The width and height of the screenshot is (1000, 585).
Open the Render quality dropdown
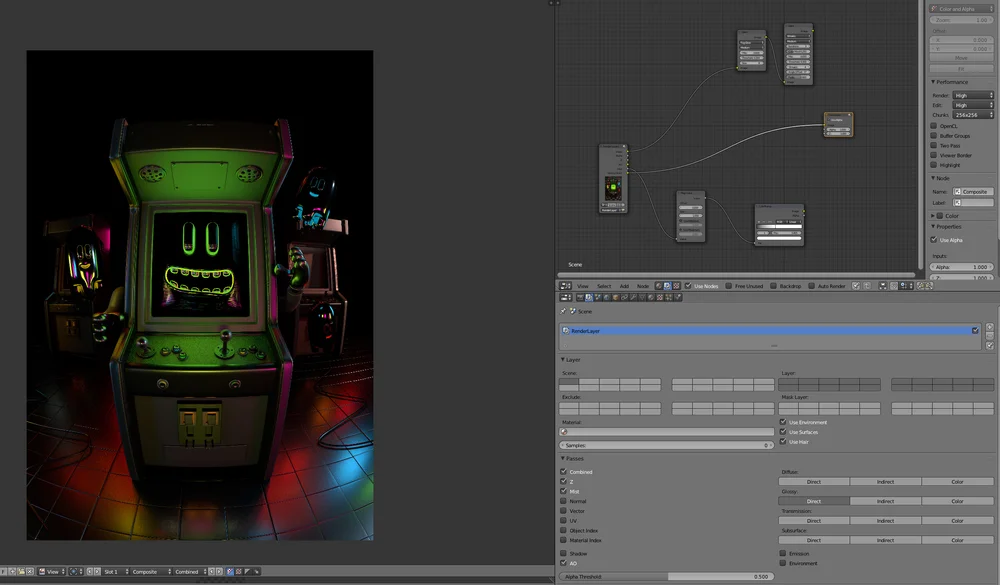click(x=972, y=95)
